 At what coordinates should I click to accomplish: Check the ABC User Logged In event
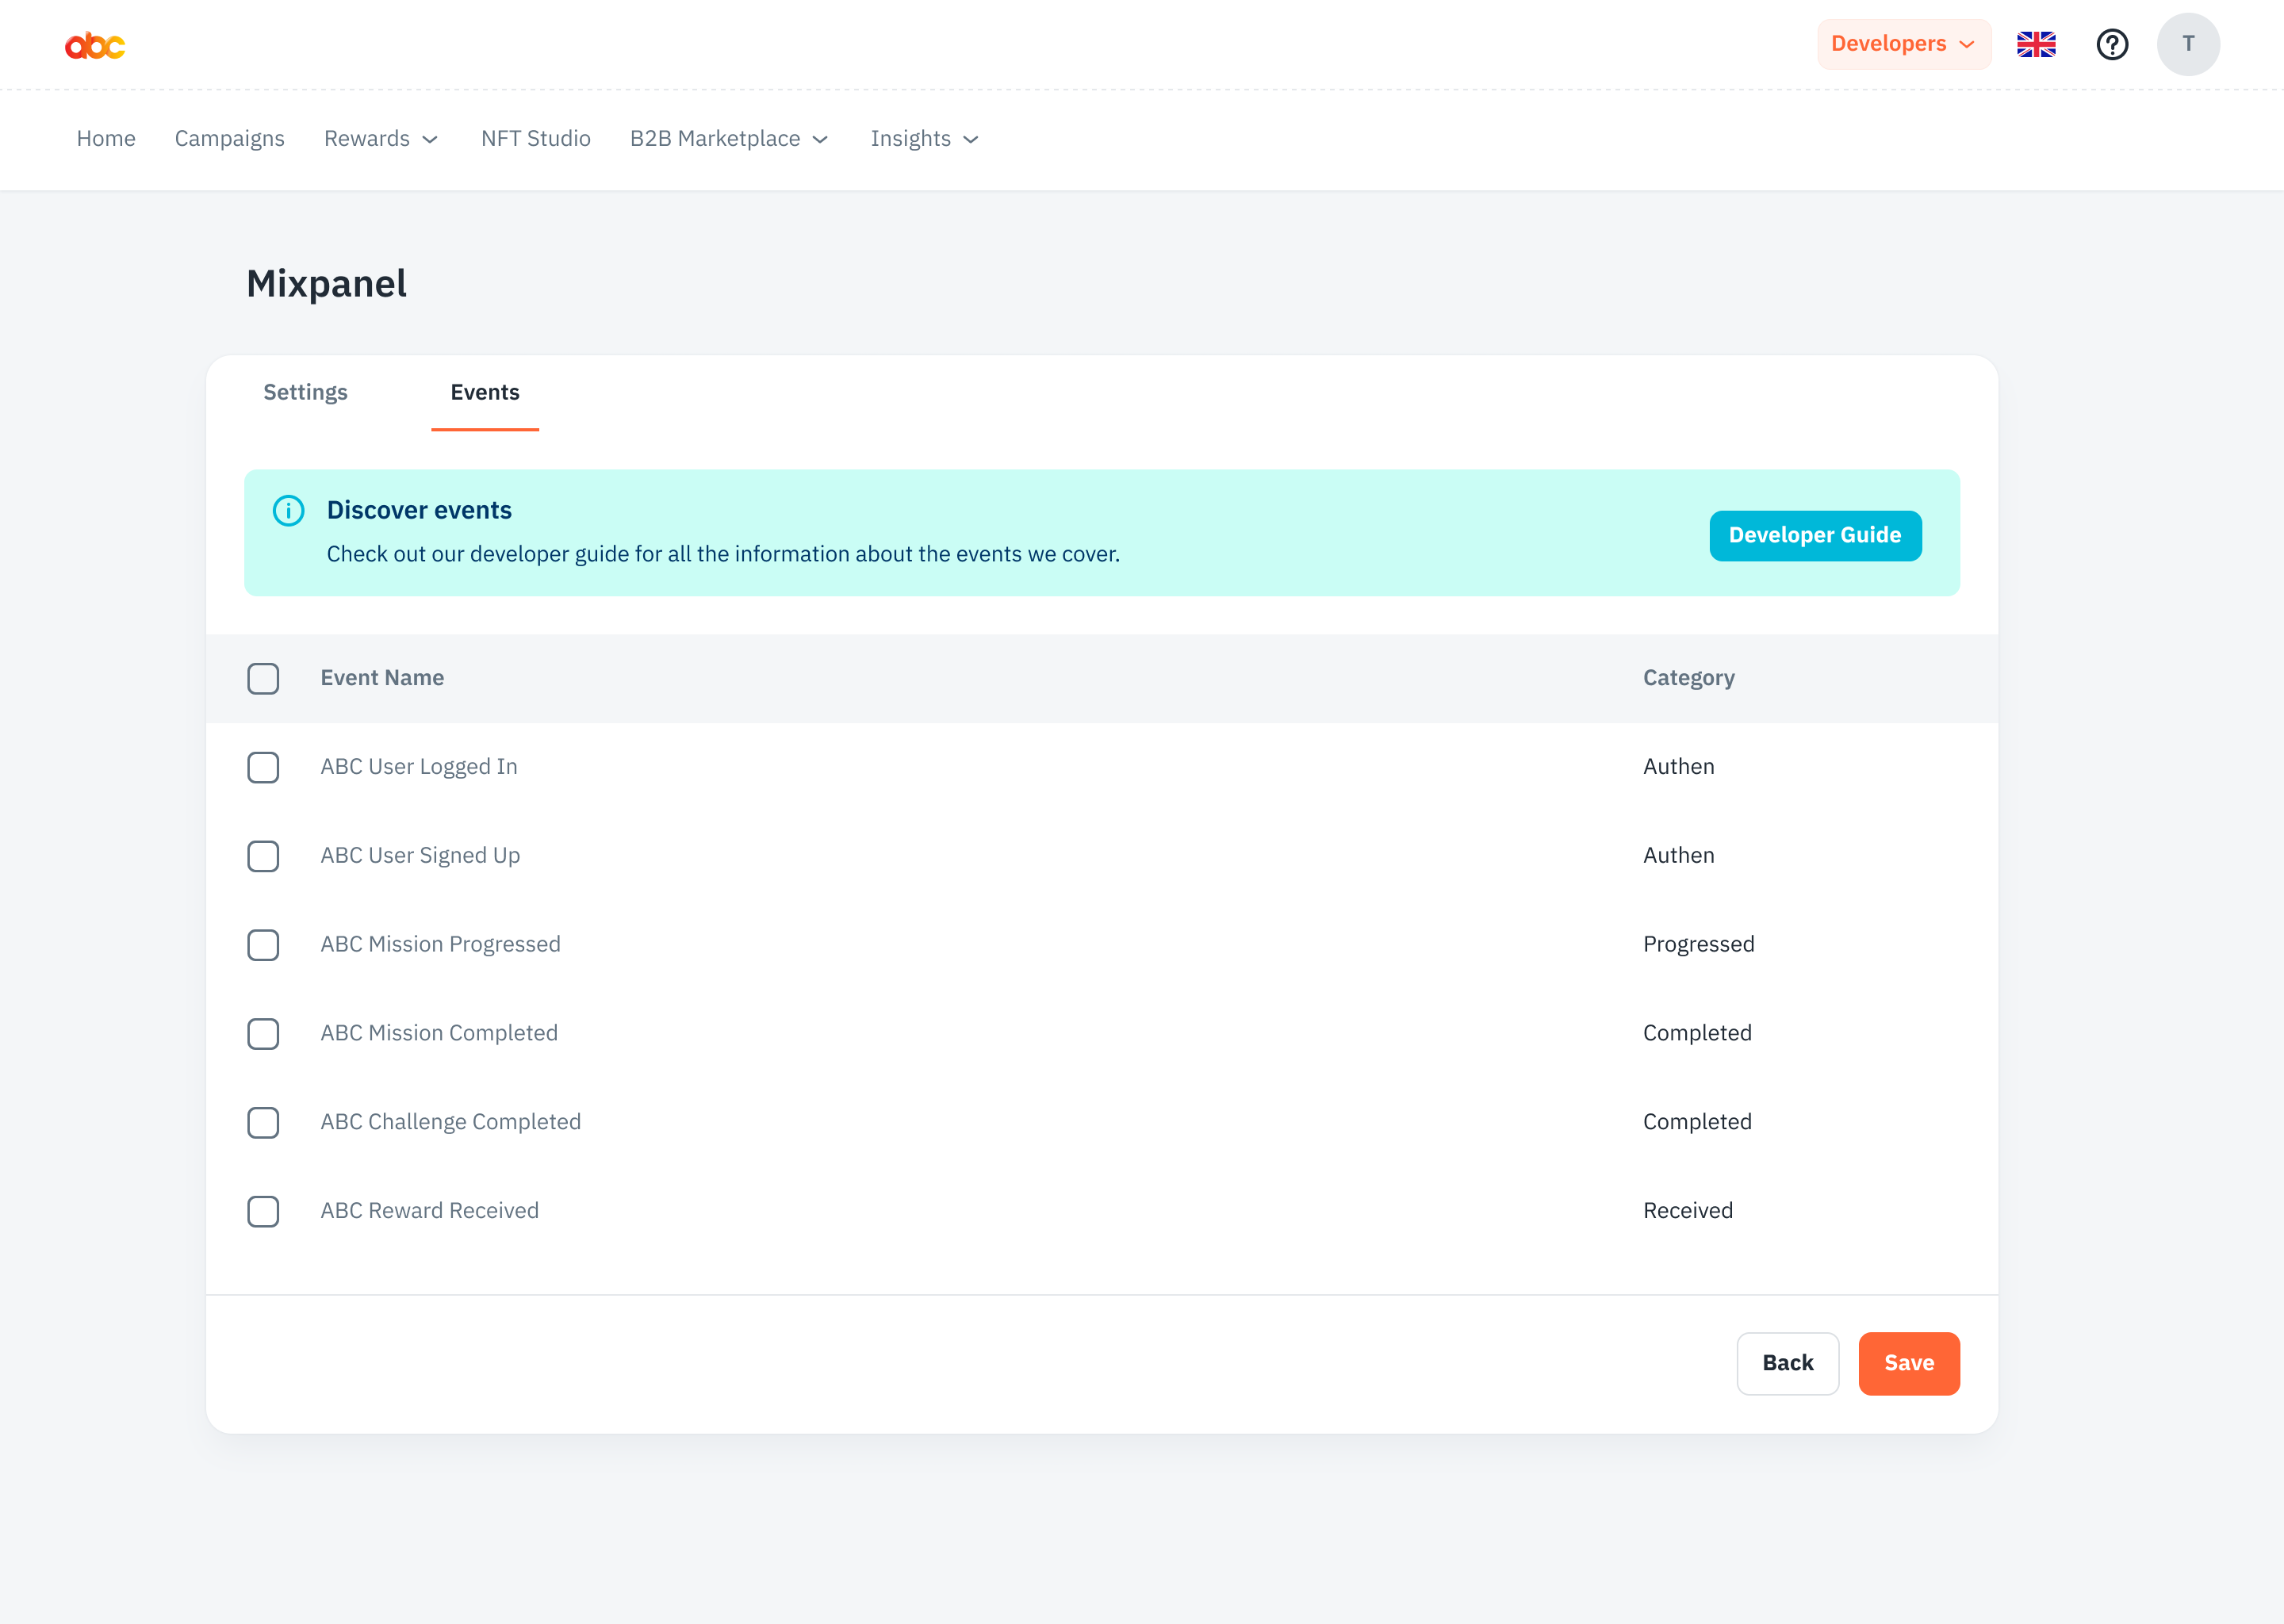263,767
